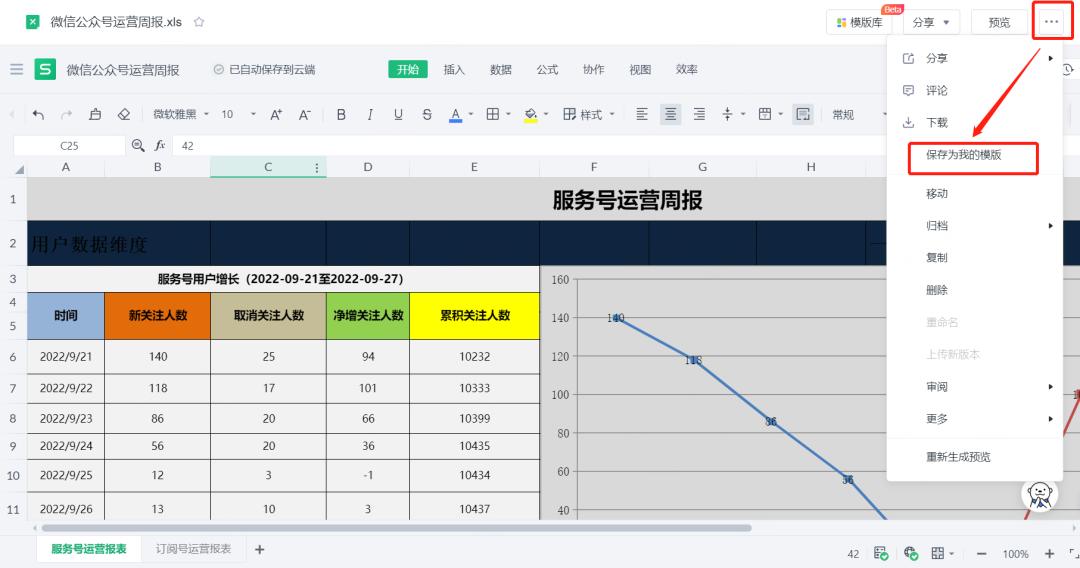Open the 常规 number format dropdown
The image size is (1080, 568).
(859, 114)
